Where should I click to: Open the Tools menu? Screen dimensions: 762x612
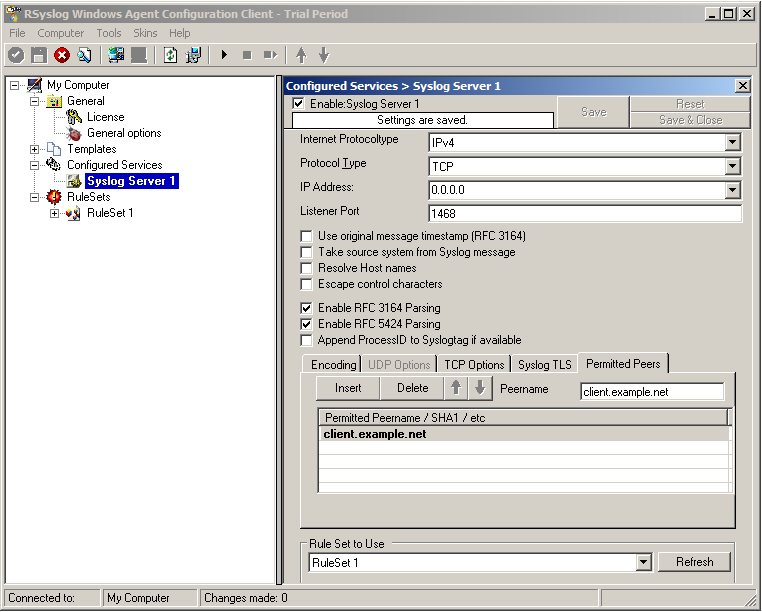(x=109, y=33)
